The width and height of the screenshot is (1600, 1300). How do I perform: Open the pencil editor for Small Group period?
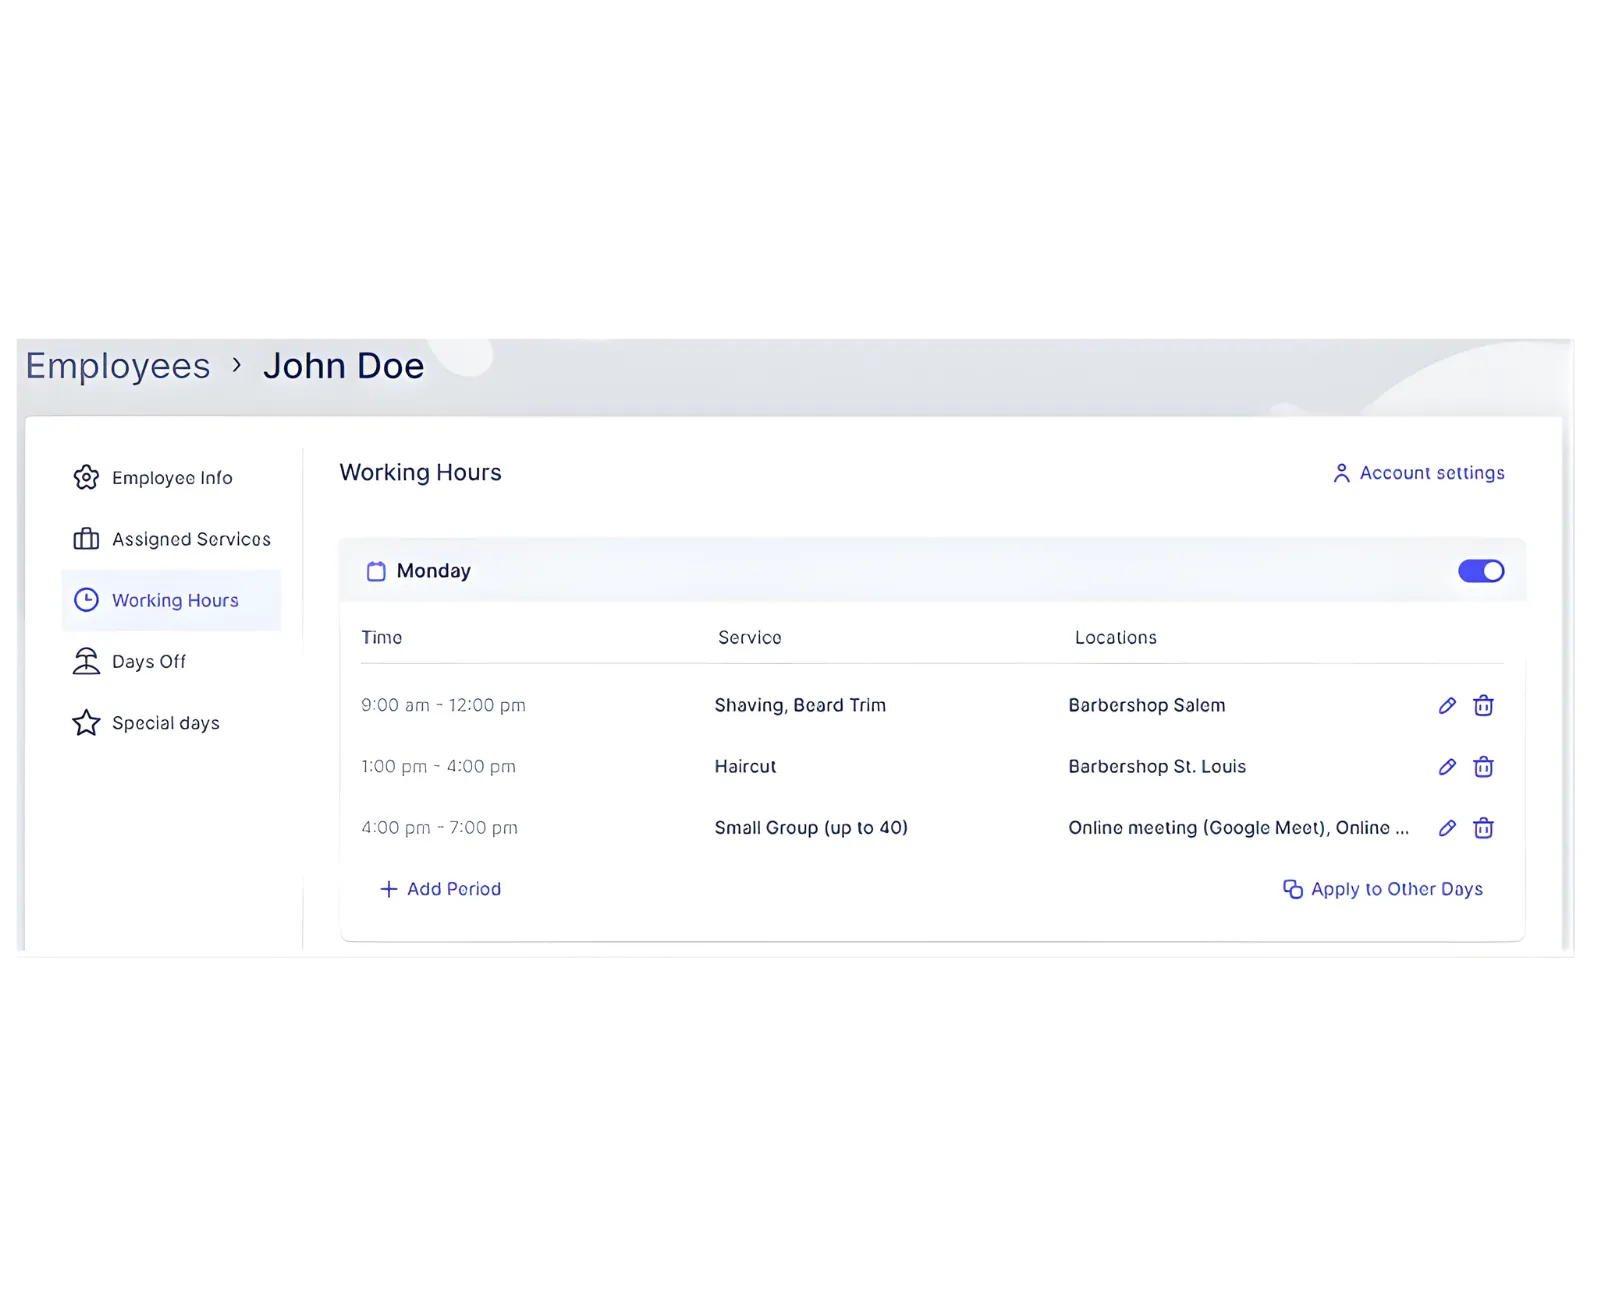coord(1447,827)
